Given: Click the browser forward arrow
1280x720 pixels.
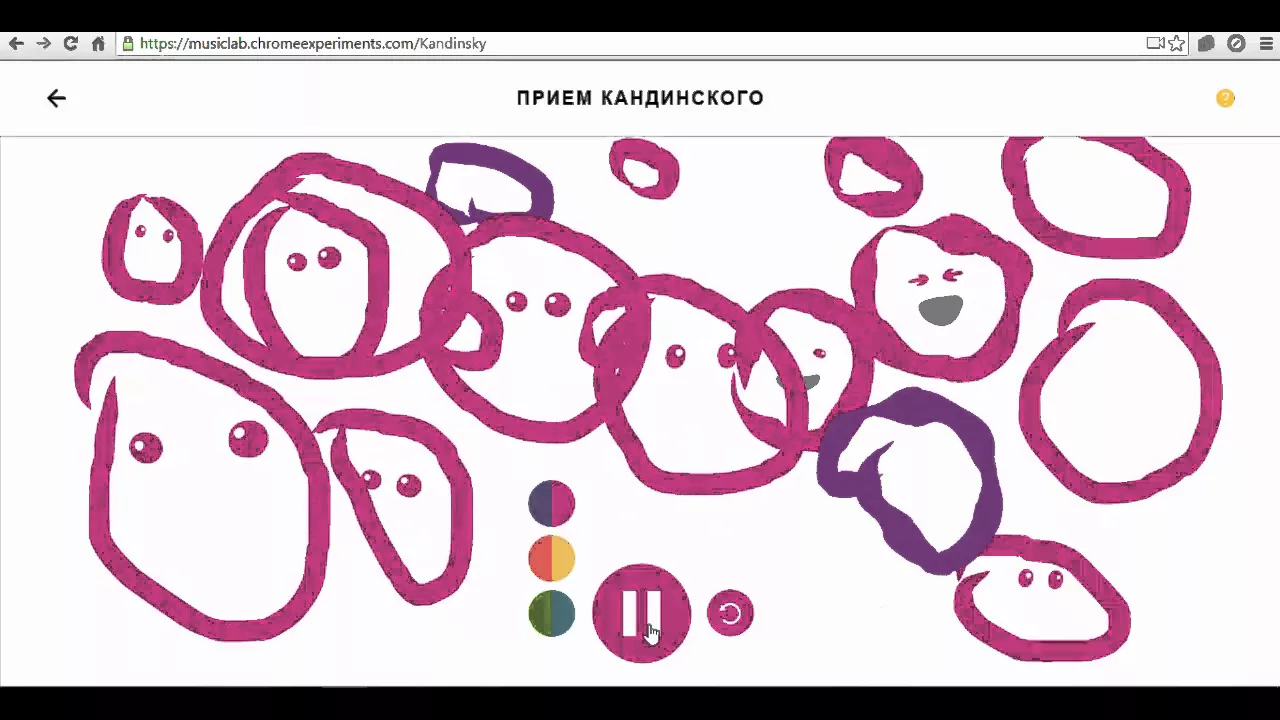Looking at the screenshot, I should coord(43,43).
